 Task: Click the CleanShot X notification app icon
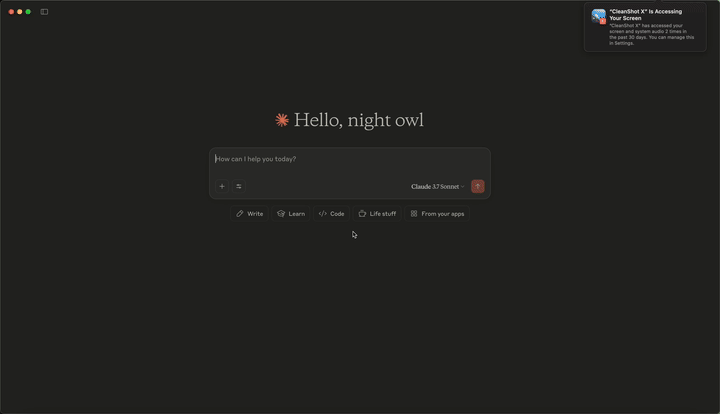(x=599, y=16)
